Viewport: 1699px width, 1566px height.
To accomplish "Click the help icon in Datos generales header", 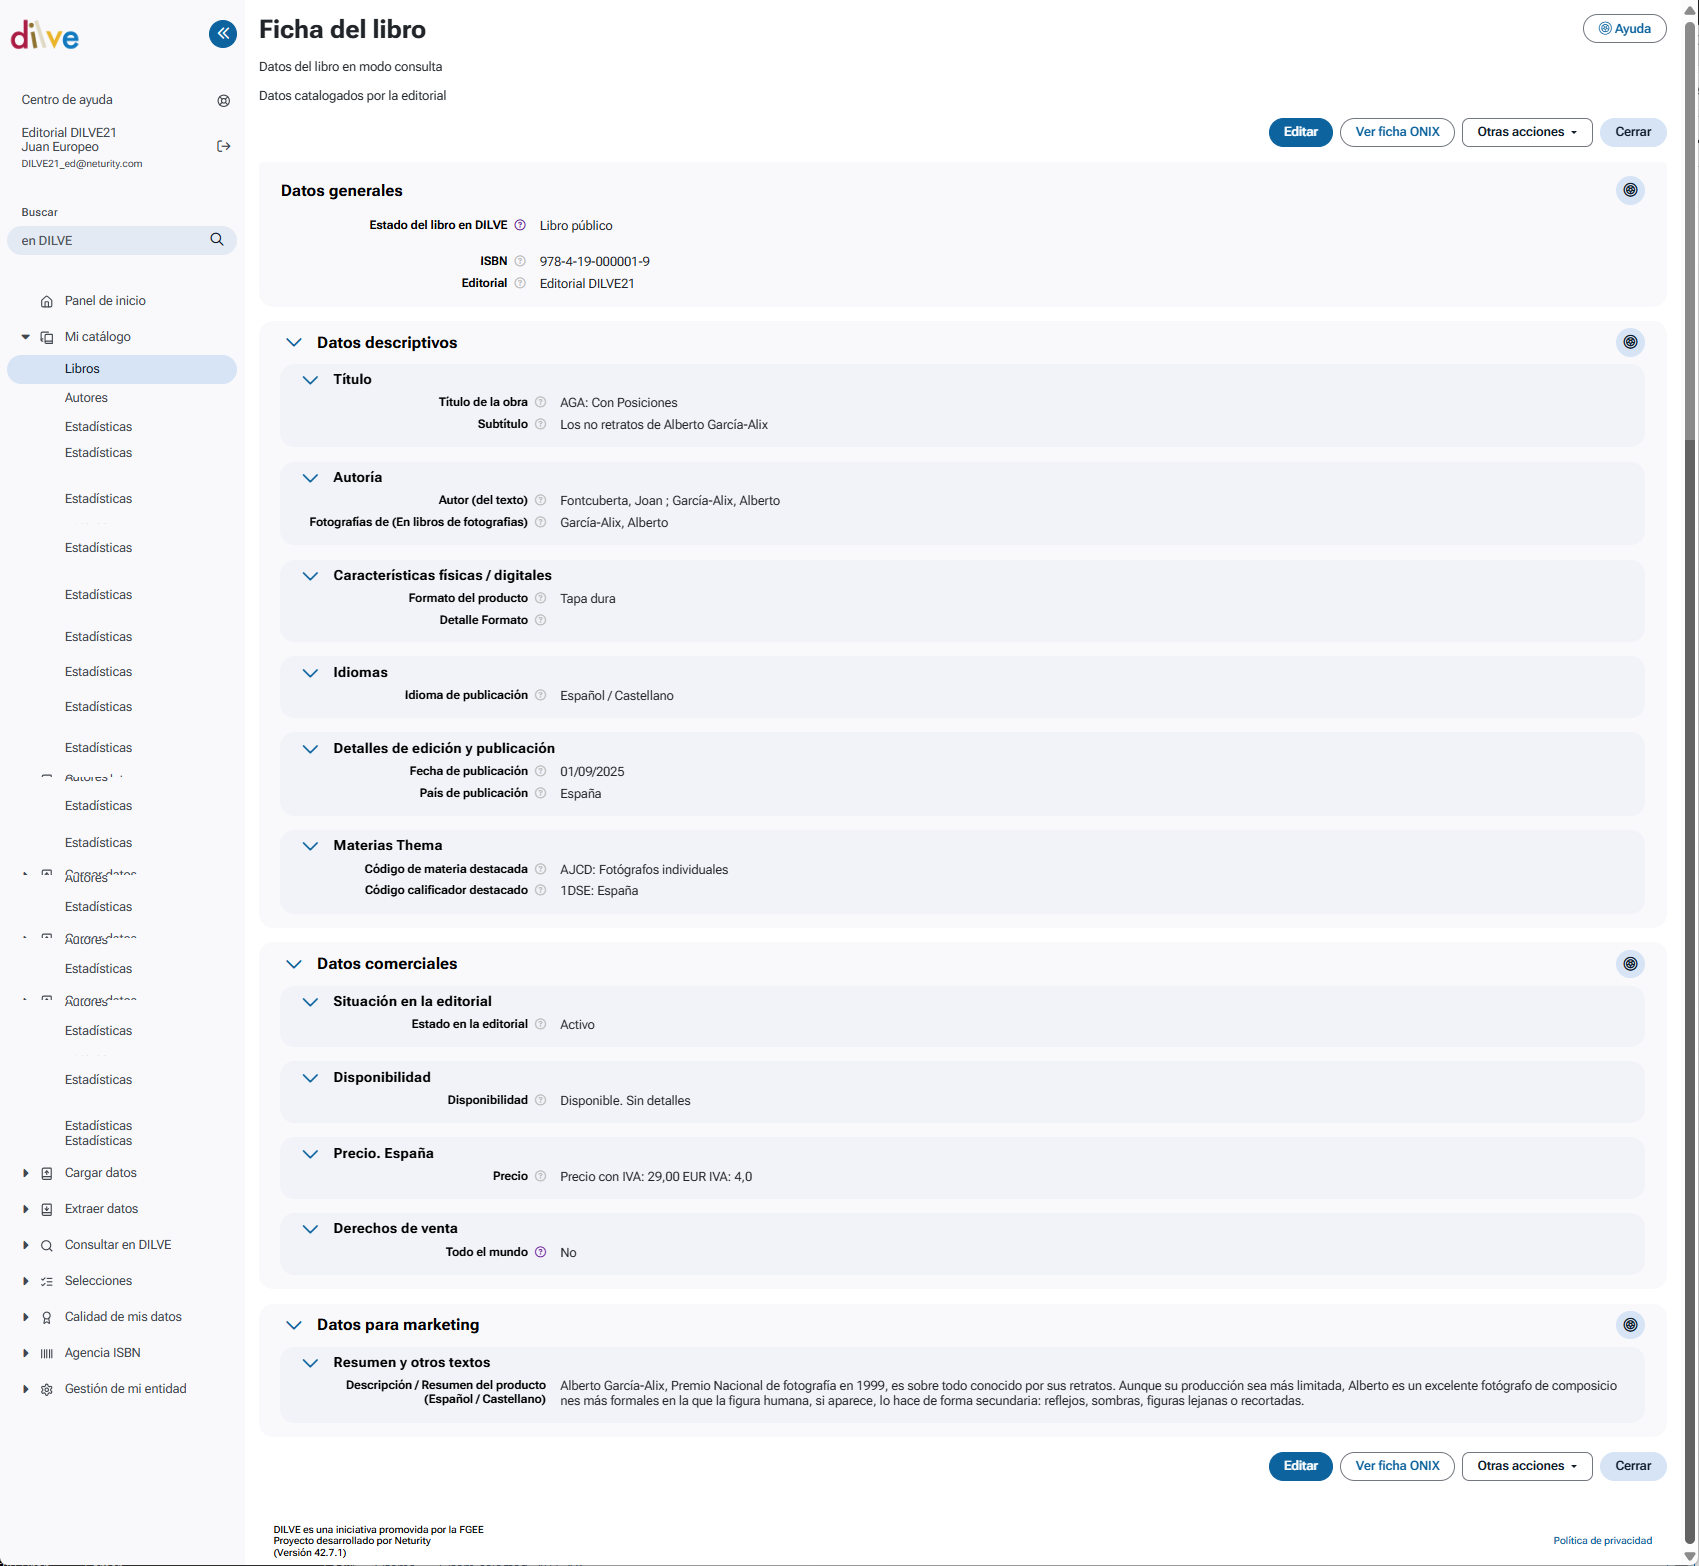I will click(x=1630, y=190).
